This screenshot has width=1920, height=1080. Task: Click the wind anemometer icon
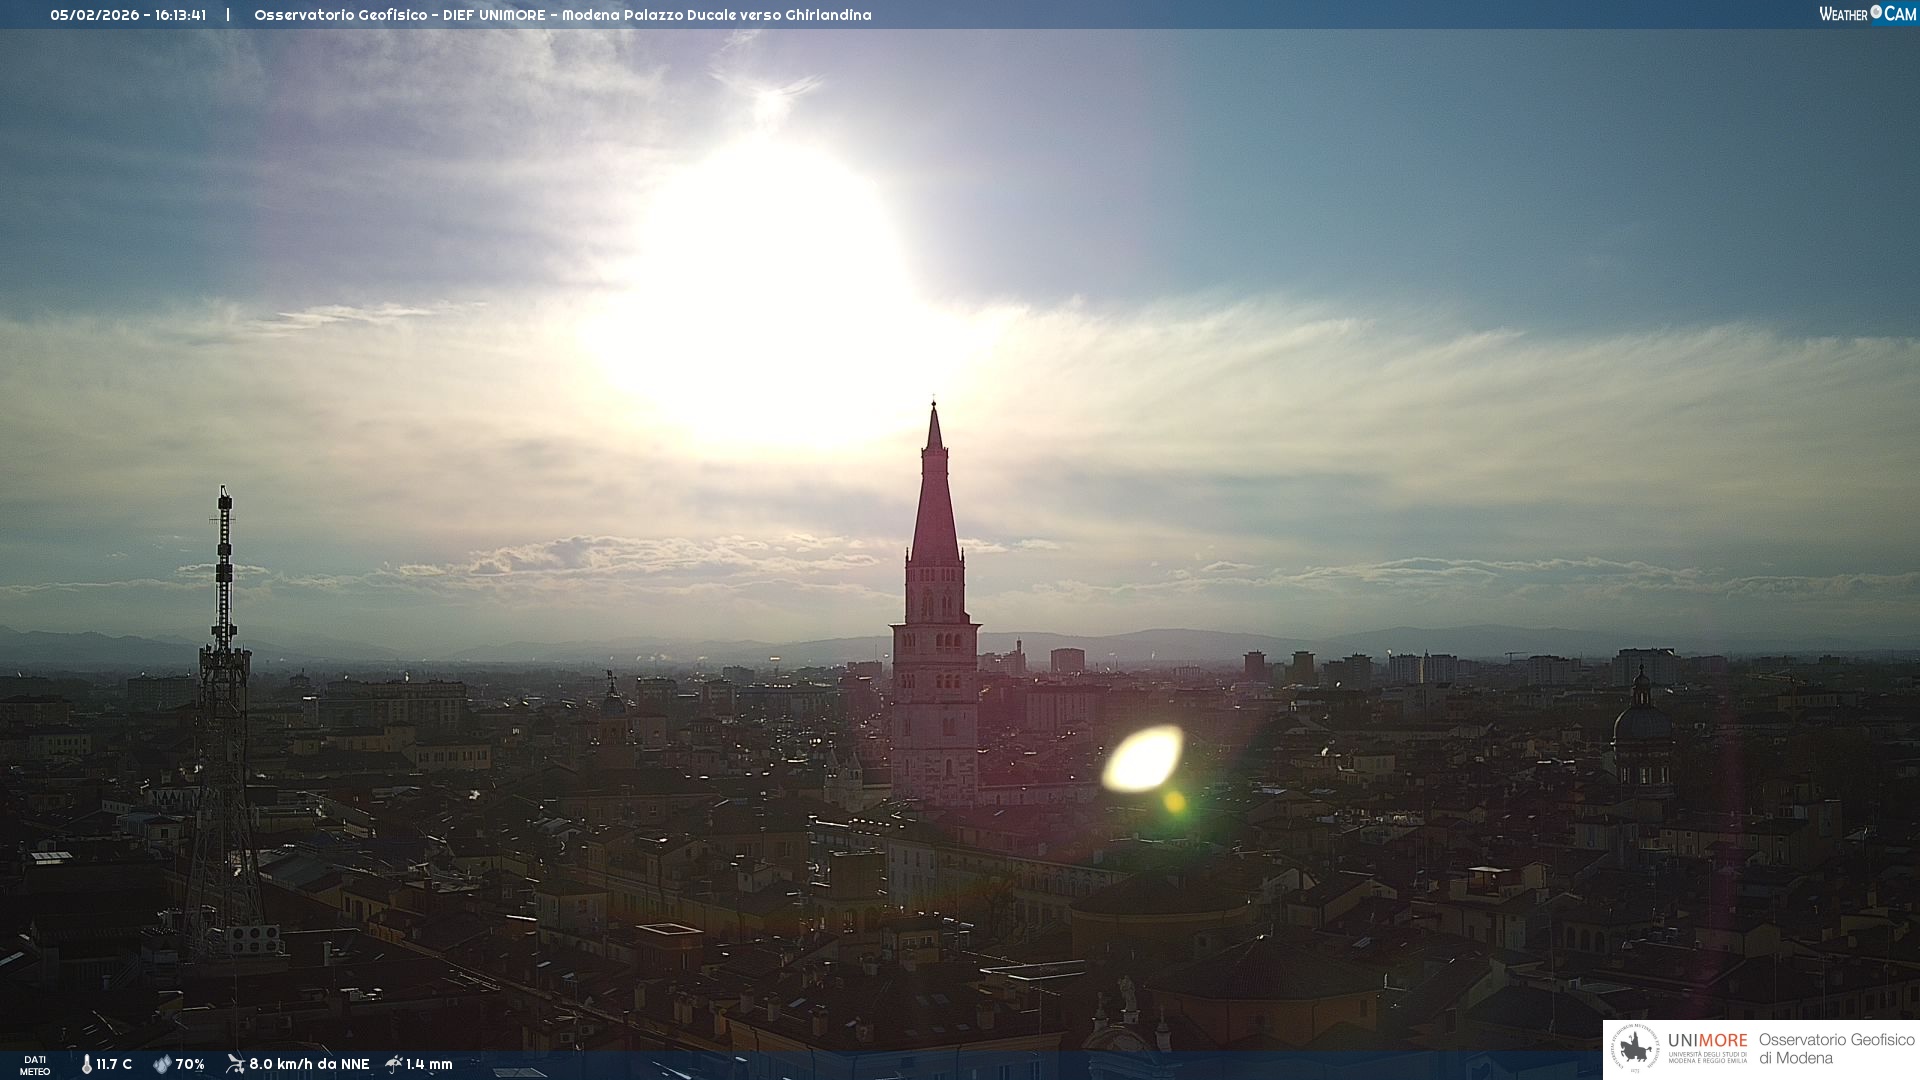235,1064
